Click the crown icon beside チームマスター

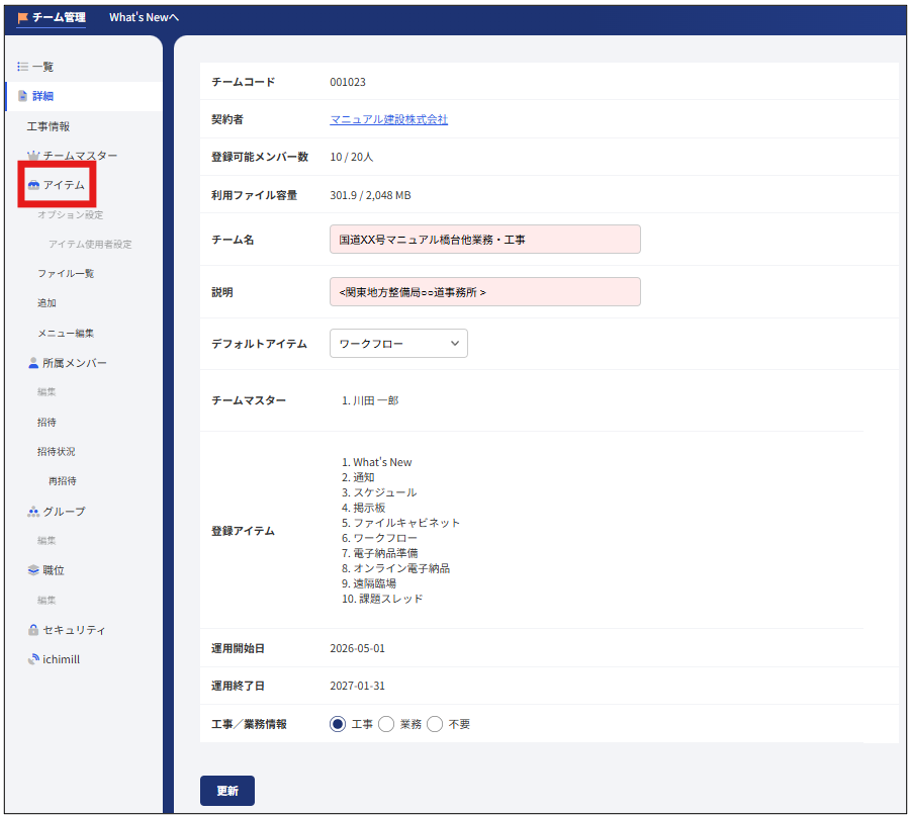(34, 155)
